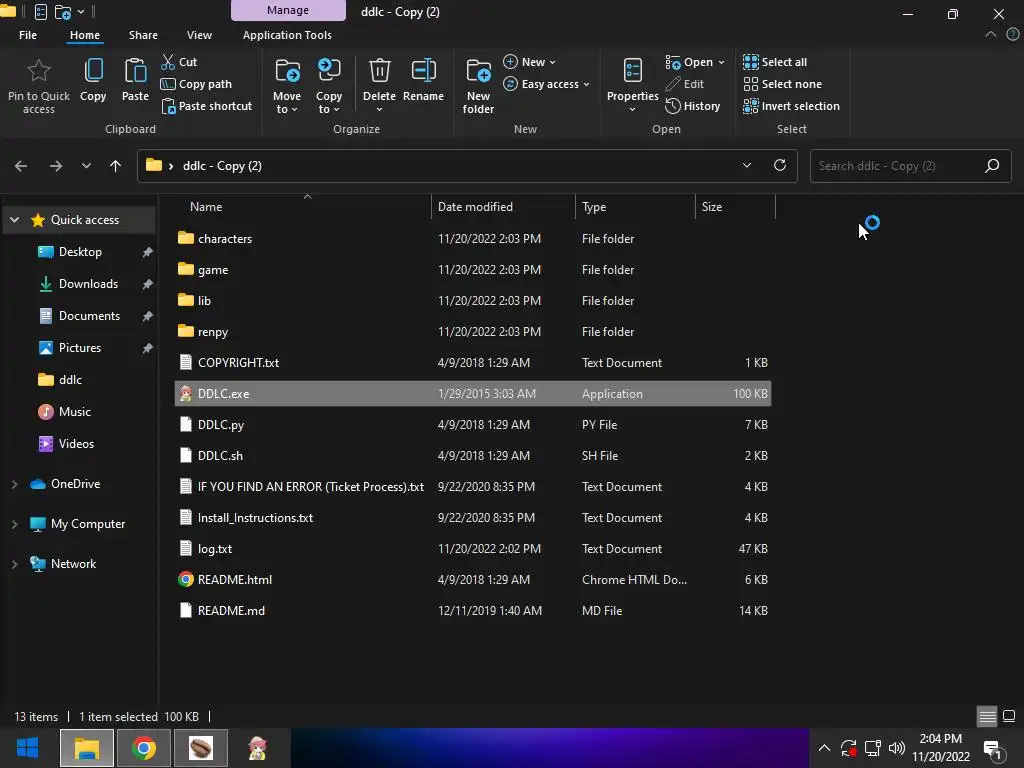Screen dimensions: 1024x768
Task: Open Application Tools tab
Action: coord(287,35)
